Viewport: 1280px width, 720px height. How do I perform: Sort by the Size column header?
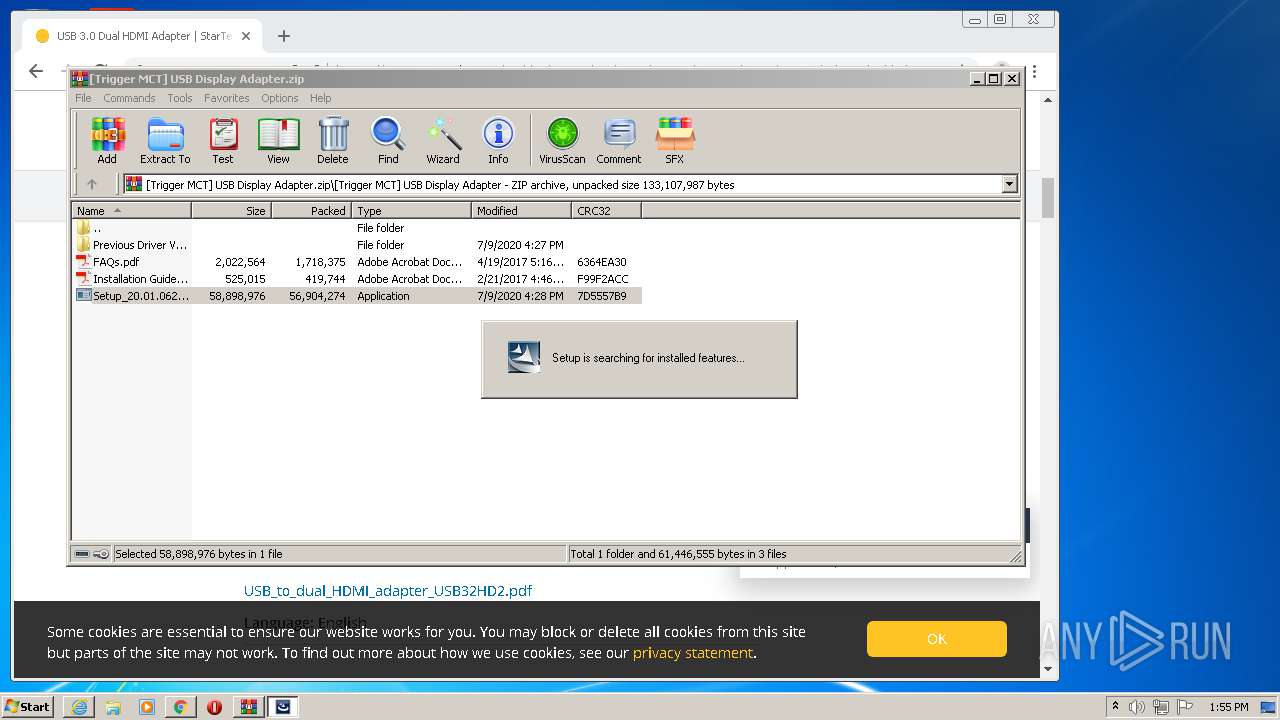[231, 211]
